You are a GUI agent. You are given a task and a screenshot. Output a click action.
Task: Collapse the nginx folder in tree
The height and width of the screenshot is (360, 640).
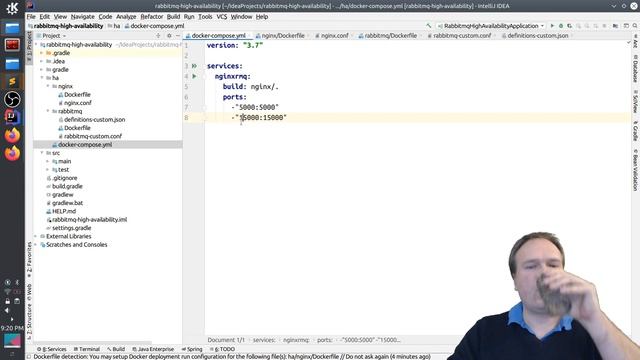pyautogui.click(x=48, y=86)
